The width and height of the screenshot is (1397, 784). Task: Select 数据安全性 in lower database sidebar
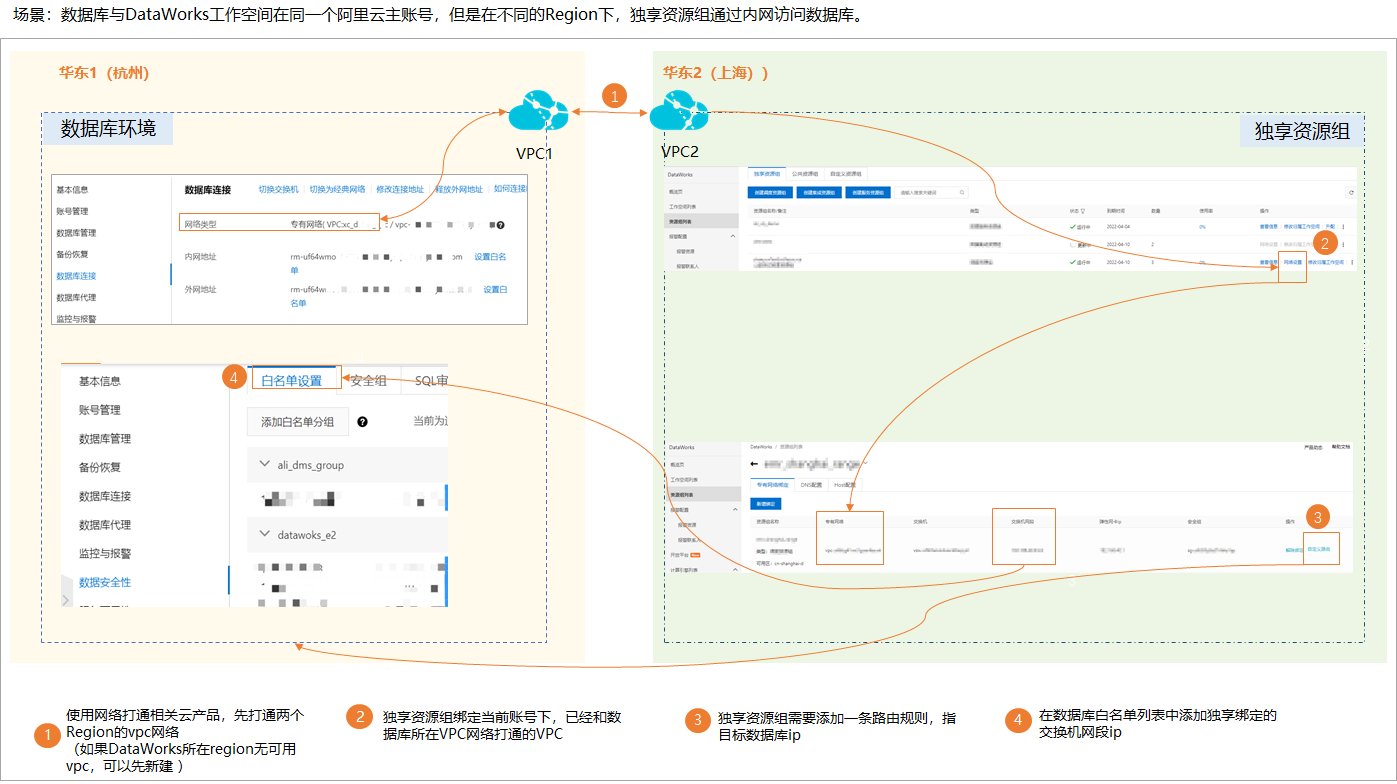[x=105, y=582]
